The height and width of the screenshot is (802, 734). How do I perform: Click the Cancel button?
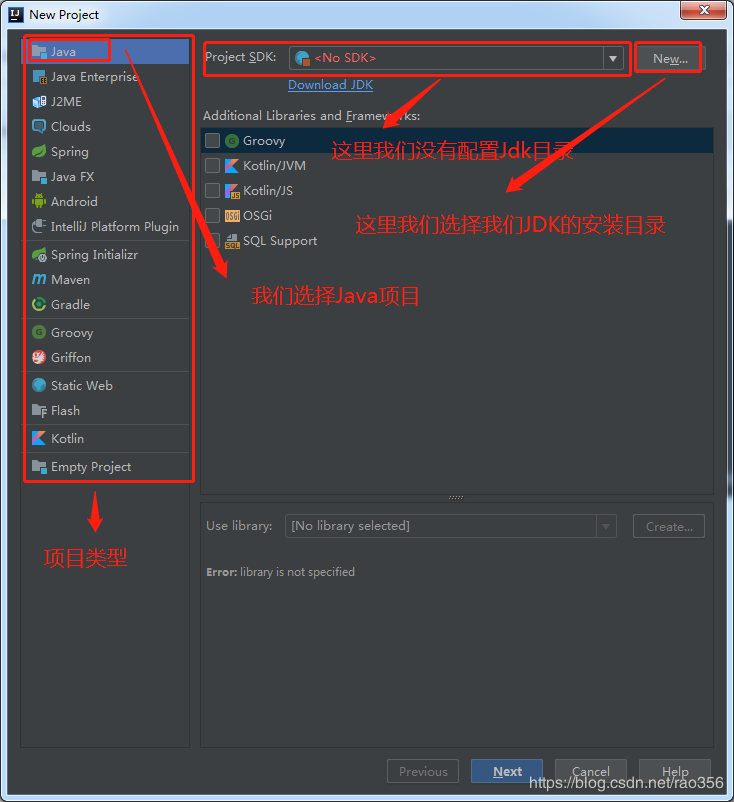point(591,771)
